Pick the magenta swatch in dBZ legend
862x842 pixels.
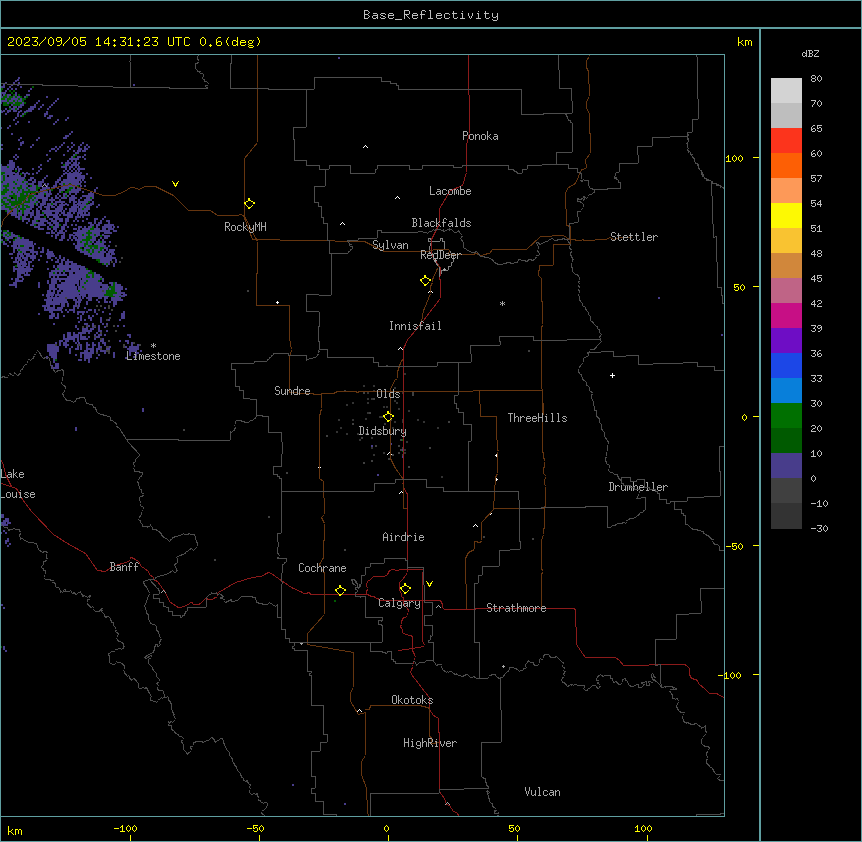(786, 315)
